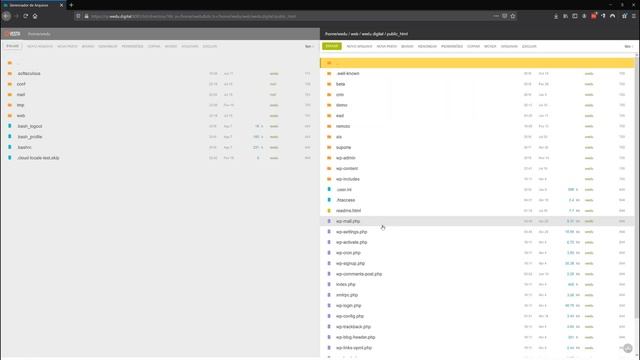Click file icon beside .bashrc
The image size is (640, 360).
[x=10, y=147]
